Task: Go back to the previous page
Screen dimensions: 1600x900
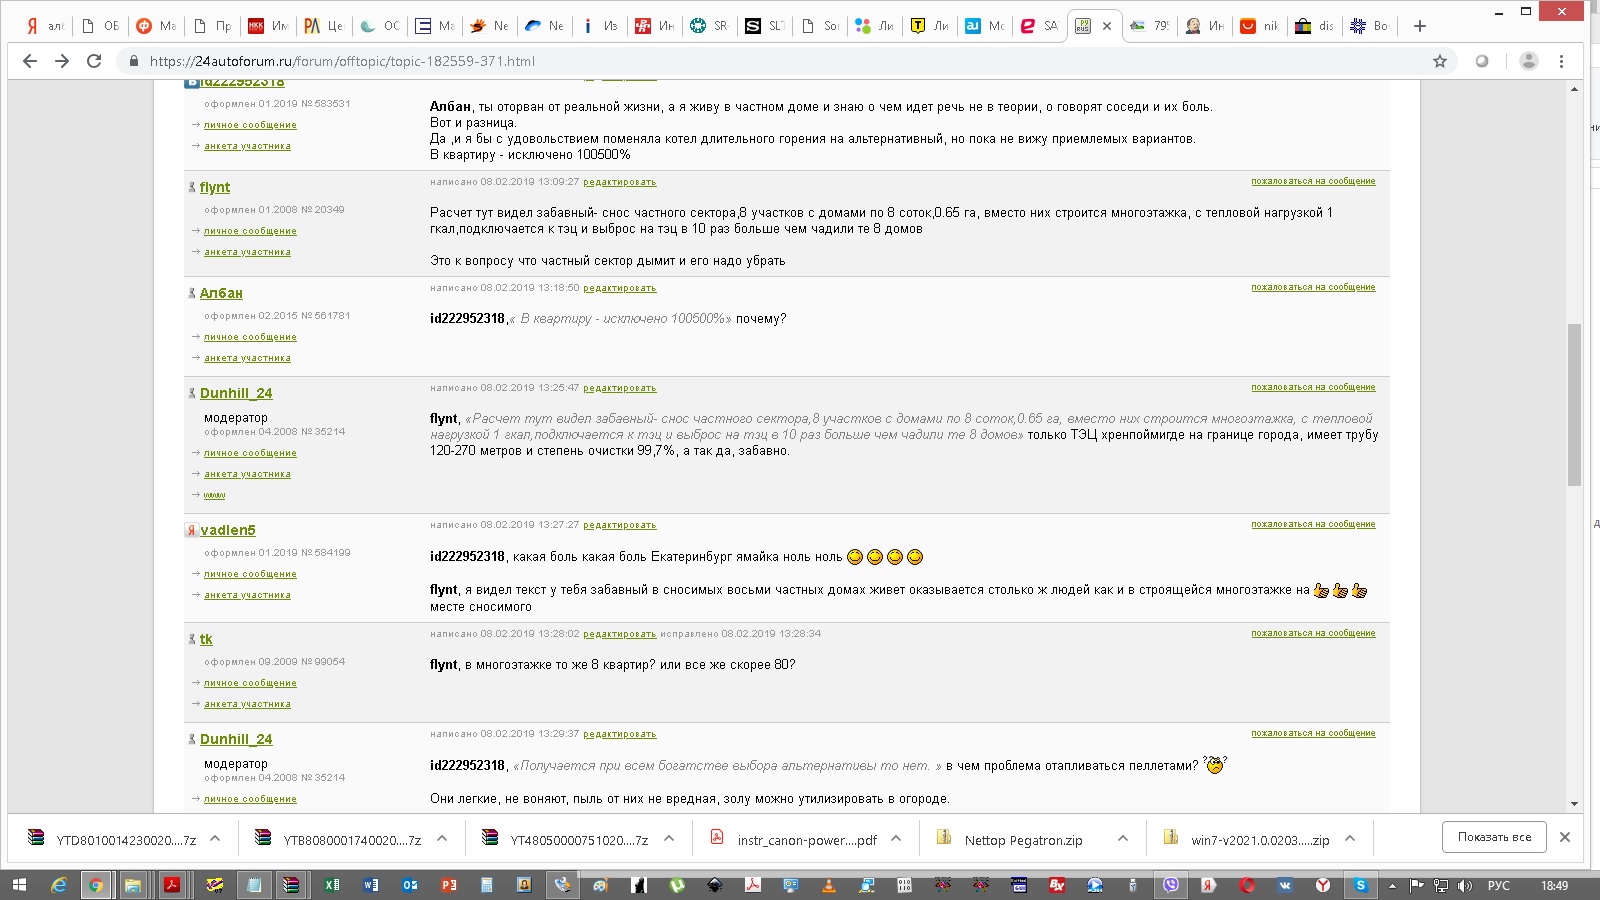Action: point(30,61)
